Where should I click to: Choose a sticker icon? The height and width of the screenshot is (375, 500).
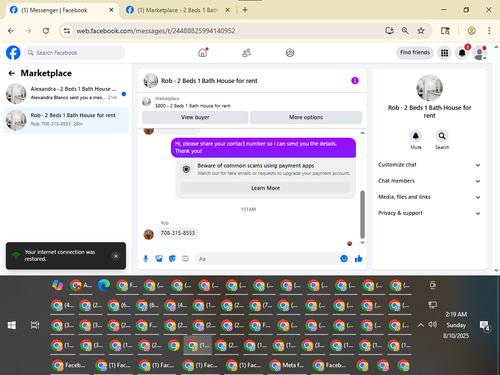pos(172,259)
